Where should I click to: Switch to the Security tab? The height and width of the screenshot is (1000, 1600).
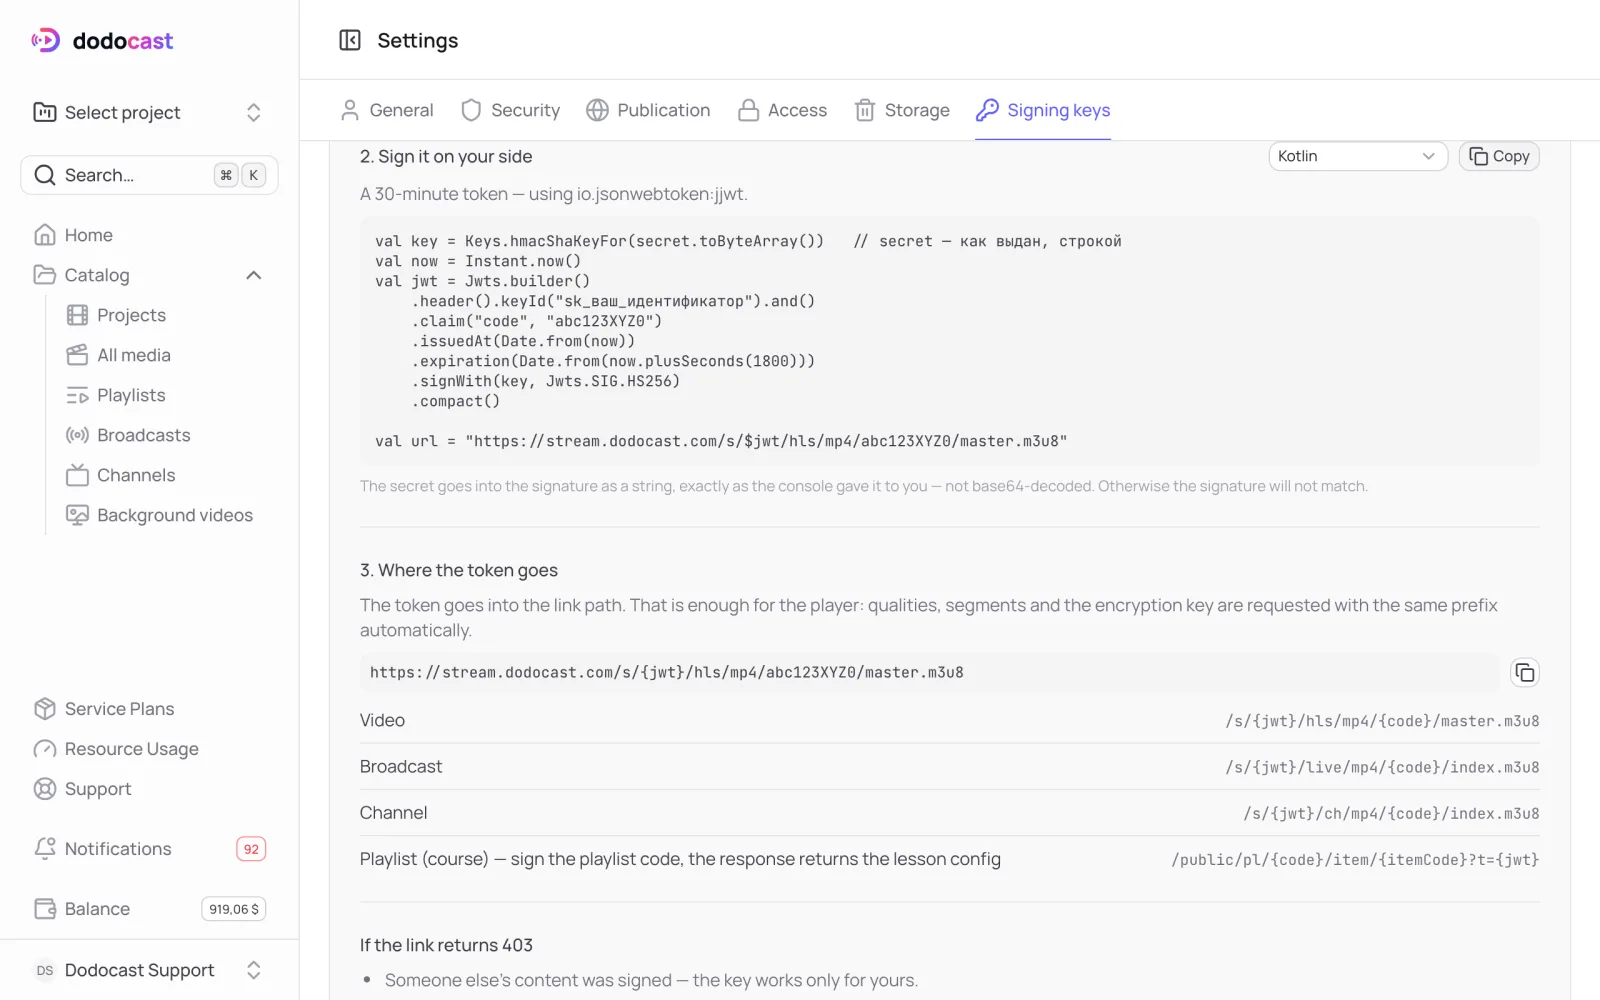pos(511,110)
